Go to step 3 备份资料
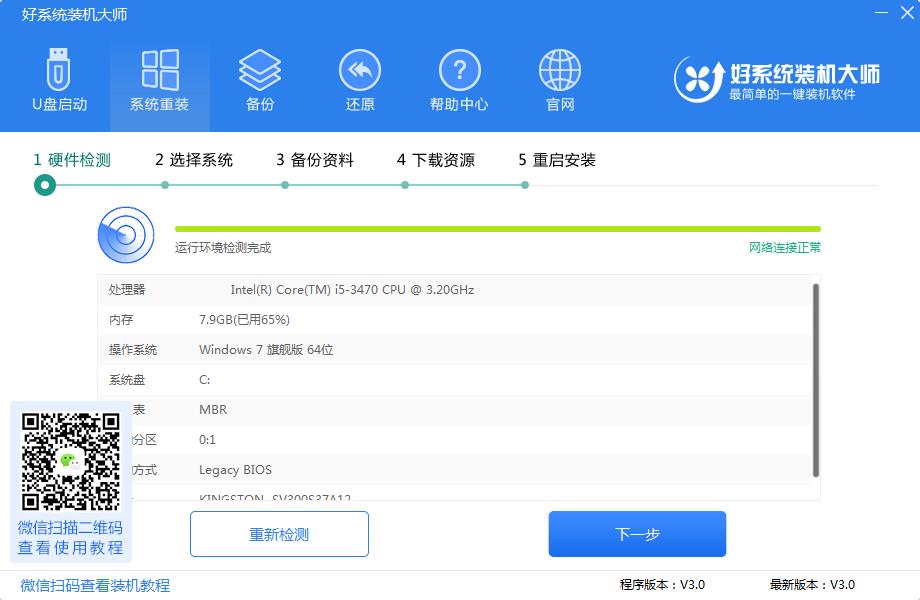 pyautogui.click(x=315, y=160)
